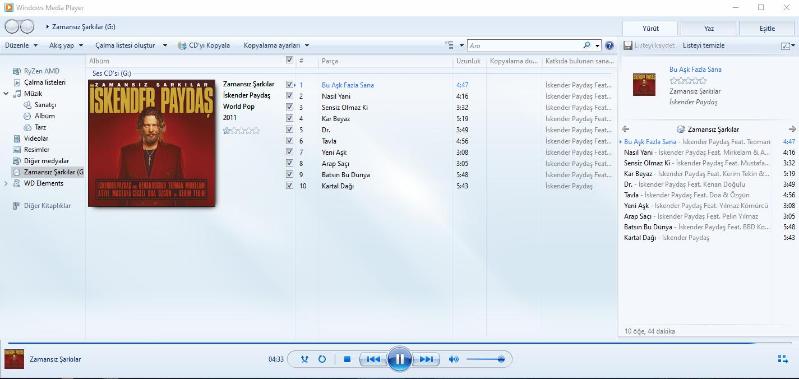This screenshot has height=379, width=799.
Task: Switch to the Yürüt tab
Action: coord(650,29)
